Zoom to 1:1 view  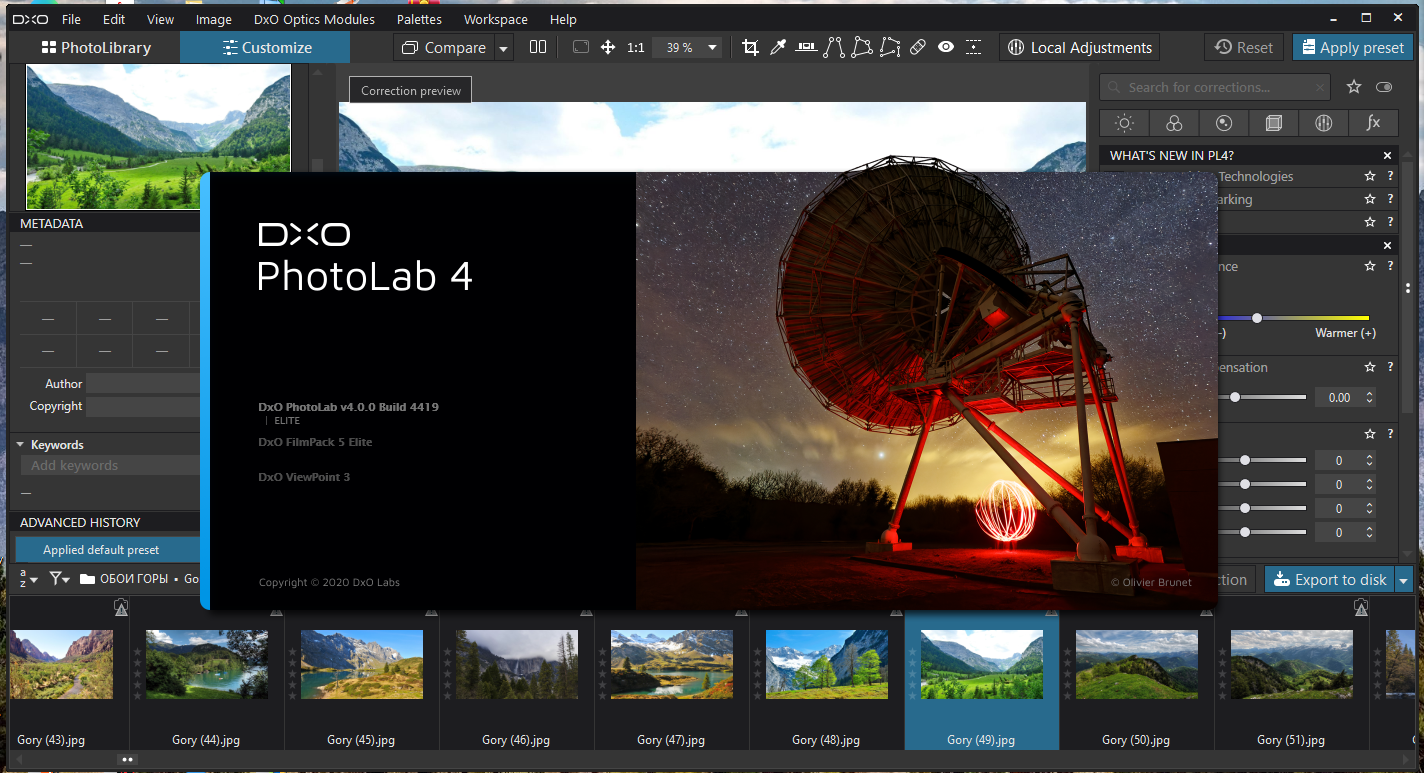click(x=636, y=47)
